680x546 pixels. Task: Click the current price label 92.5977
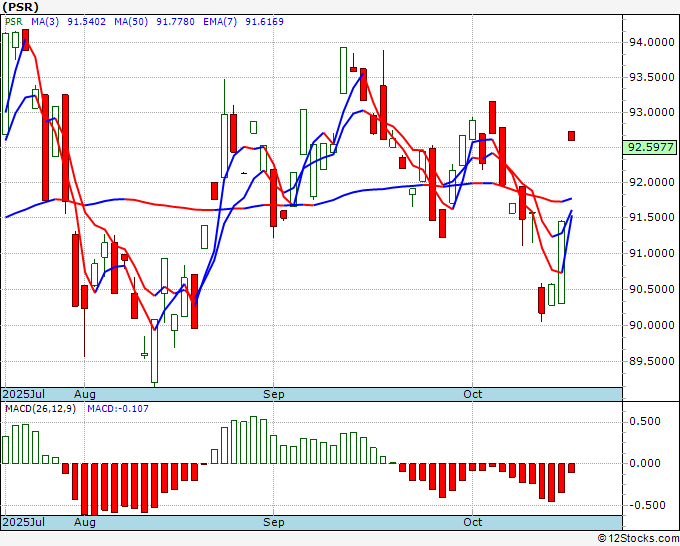(x=650, y=147)
